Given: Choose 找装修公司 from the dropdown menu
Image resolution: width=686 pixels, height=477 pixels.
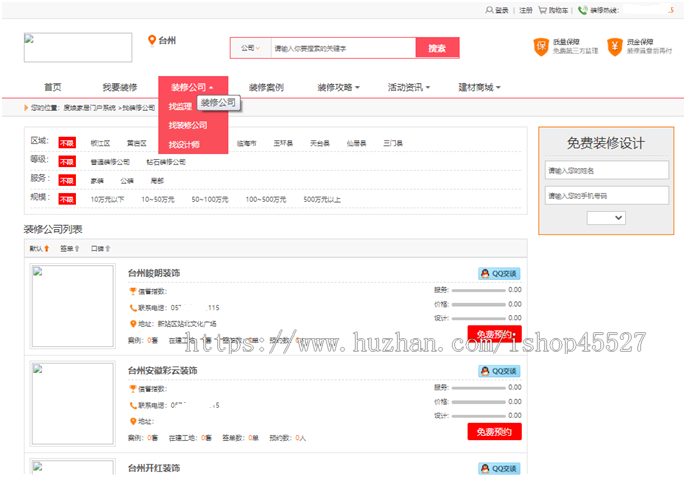Looking at the screenshot, I should (x=188, y=125).
